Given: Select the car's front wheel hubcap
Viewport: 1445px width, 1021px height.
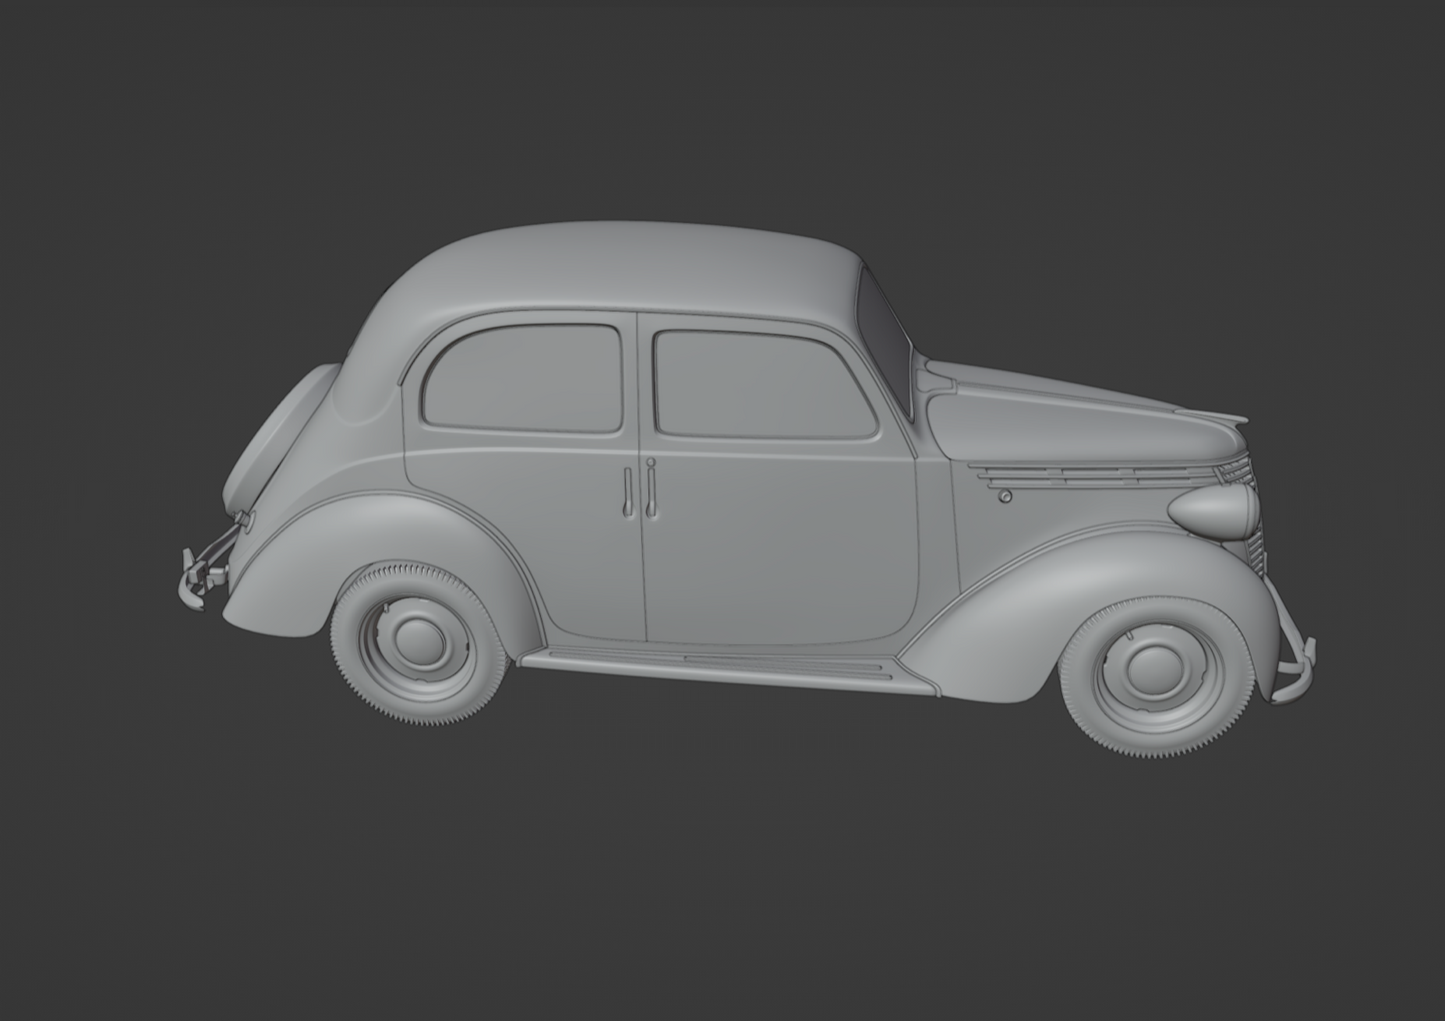Looking at the screenshot, I should click(x=1154, y=672).
